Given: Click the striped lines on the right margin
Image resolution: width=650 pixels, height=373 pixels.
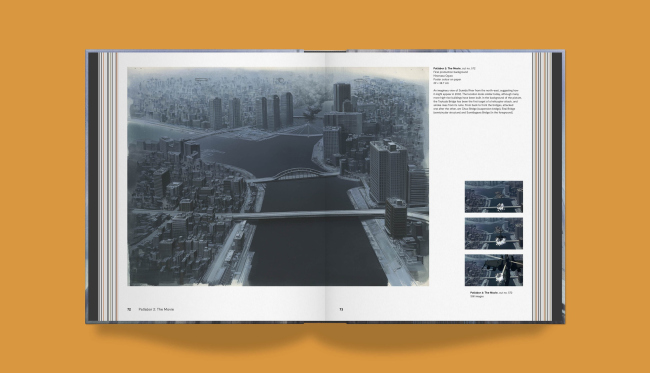Looking at the screenshot, I should pyautogui.click(x=542, y=186).
